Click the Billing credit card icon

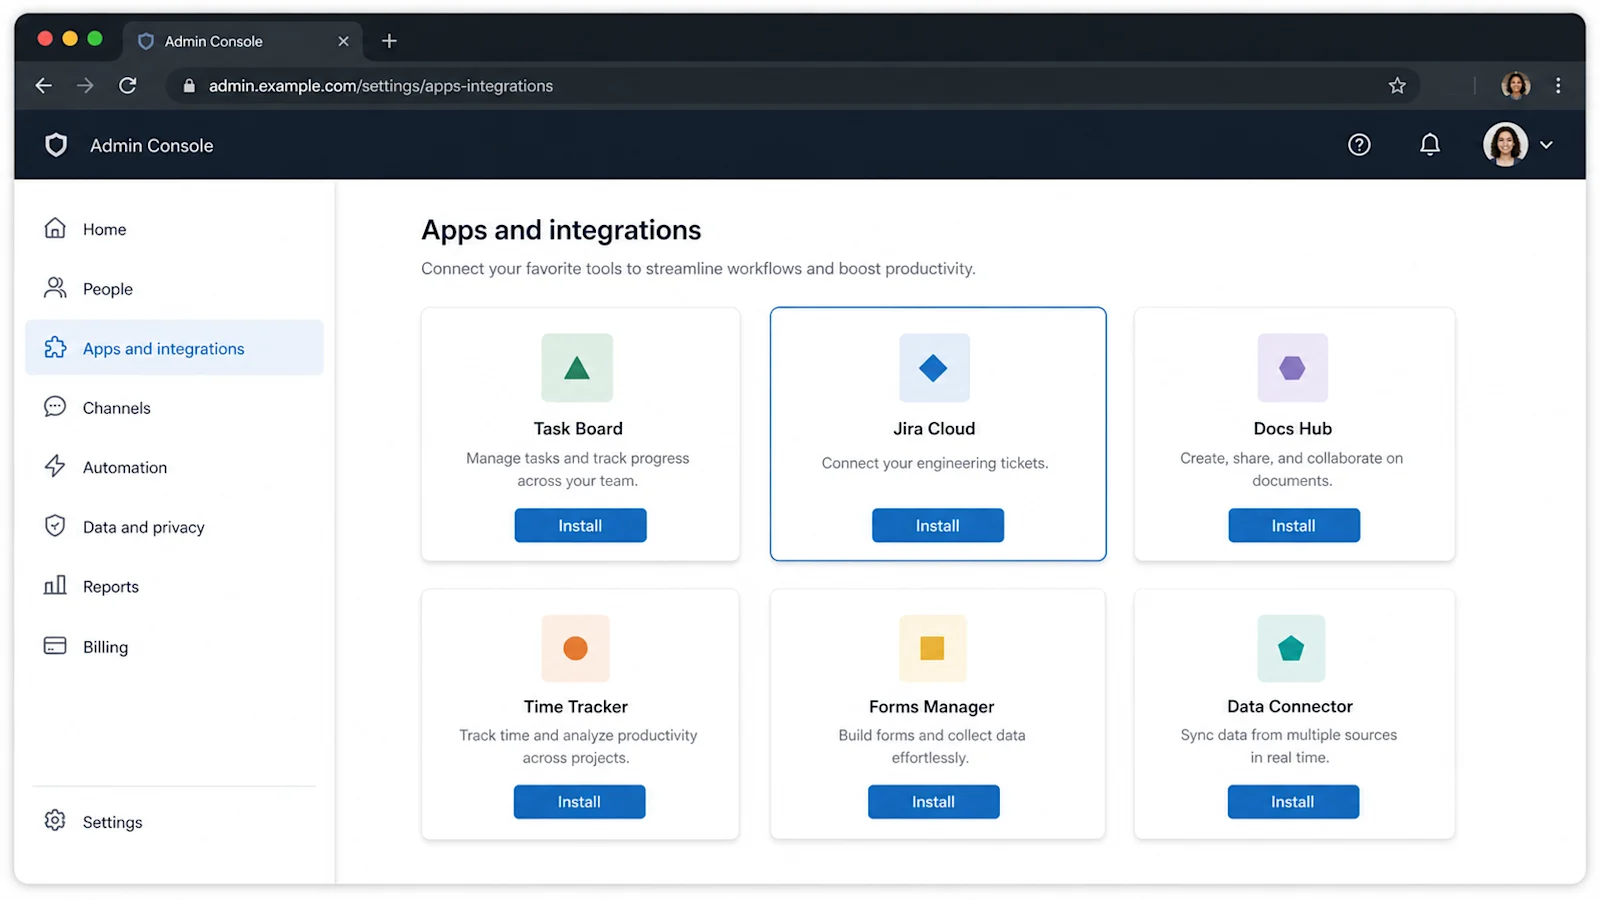pos(55,646)
